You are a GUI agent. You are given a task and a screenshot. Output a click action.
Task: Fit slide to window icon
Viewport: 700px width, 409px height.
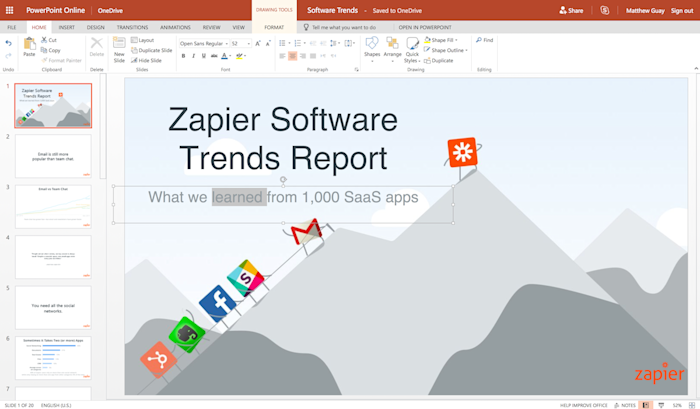pyautogui.click(x=692, y=405)
